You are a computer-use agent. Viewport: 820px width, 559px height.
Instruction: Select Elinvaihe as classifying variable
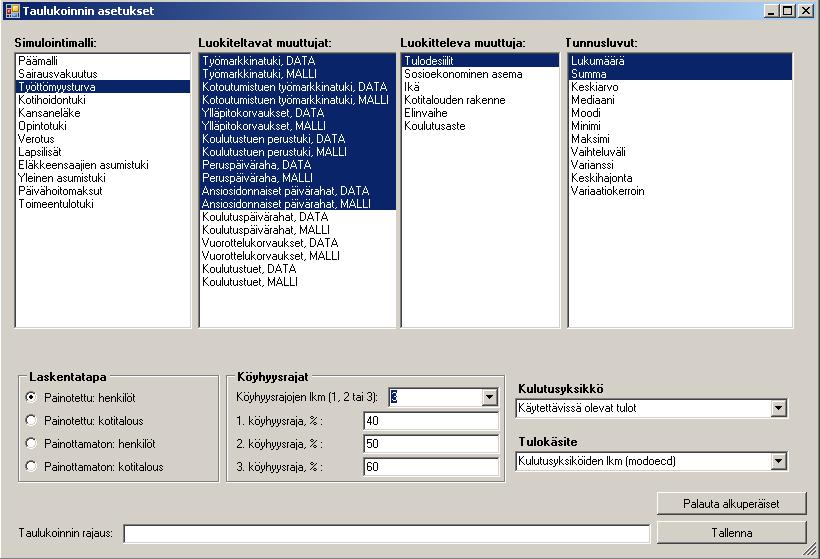pyautogui.click(x=480, y=113)
